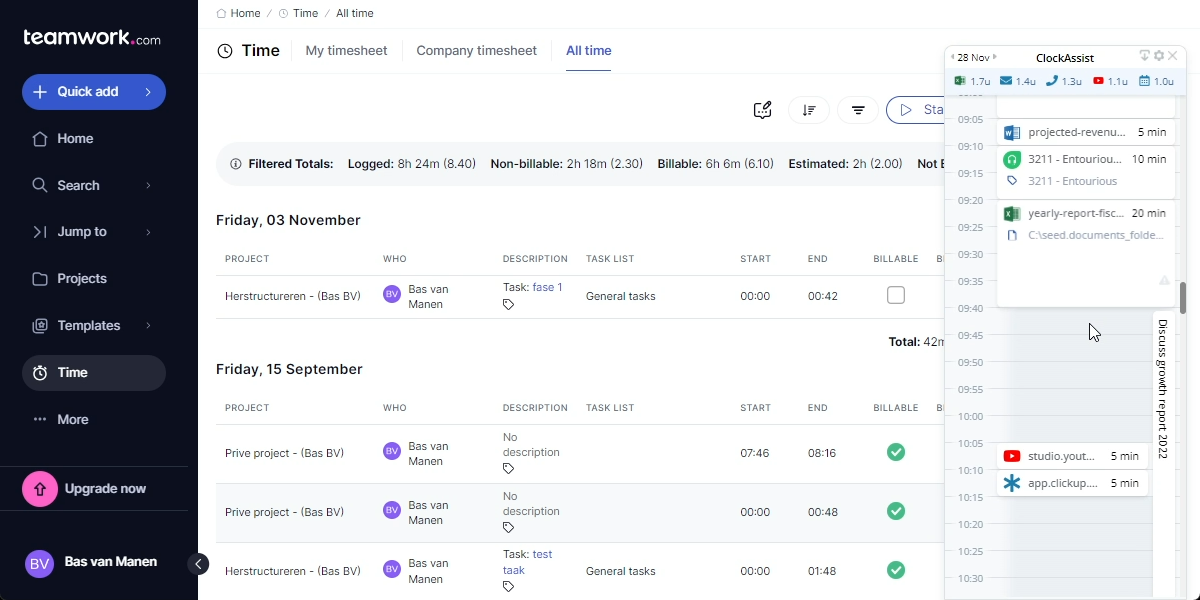Toggle billable checkbox for fase 1 entry
Viewport: 1200px width, 600px height.
pos(896,296)
